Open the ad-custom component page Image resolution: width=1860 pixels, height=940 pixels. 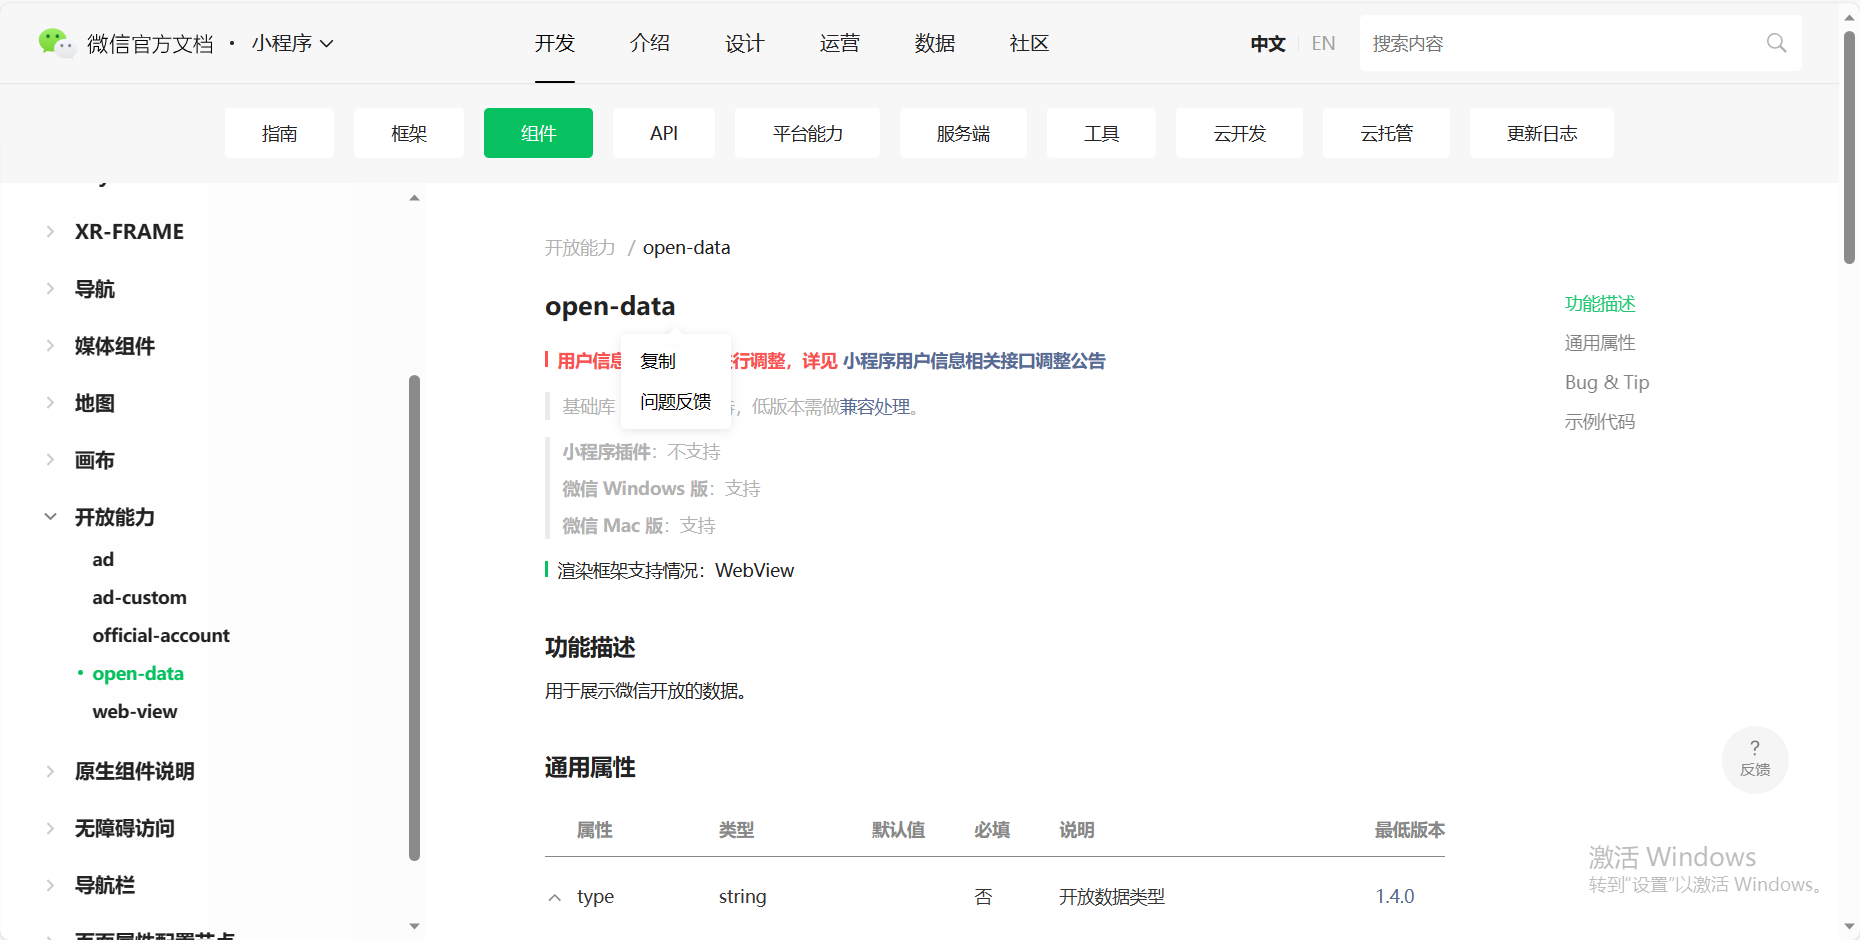(139, 598)
